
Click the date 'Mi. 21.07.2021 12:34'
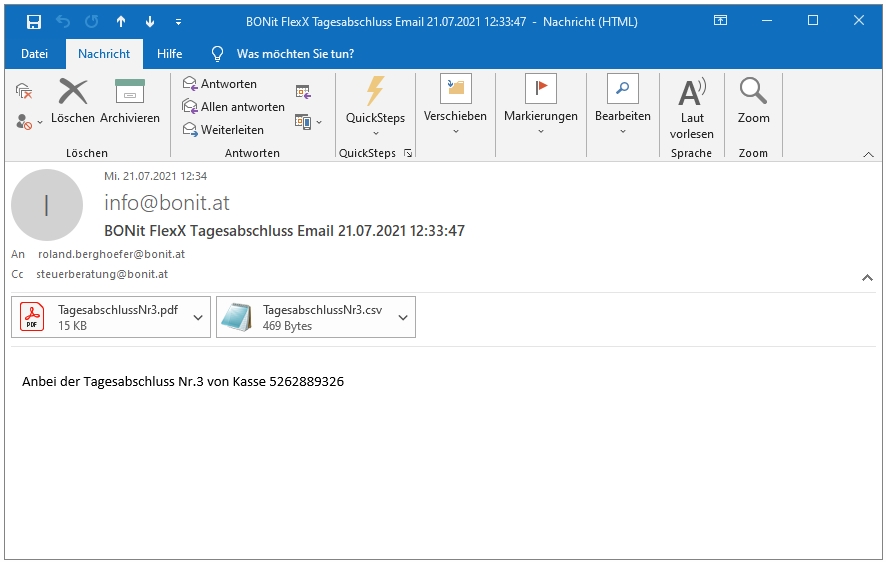tap(155, 176)
